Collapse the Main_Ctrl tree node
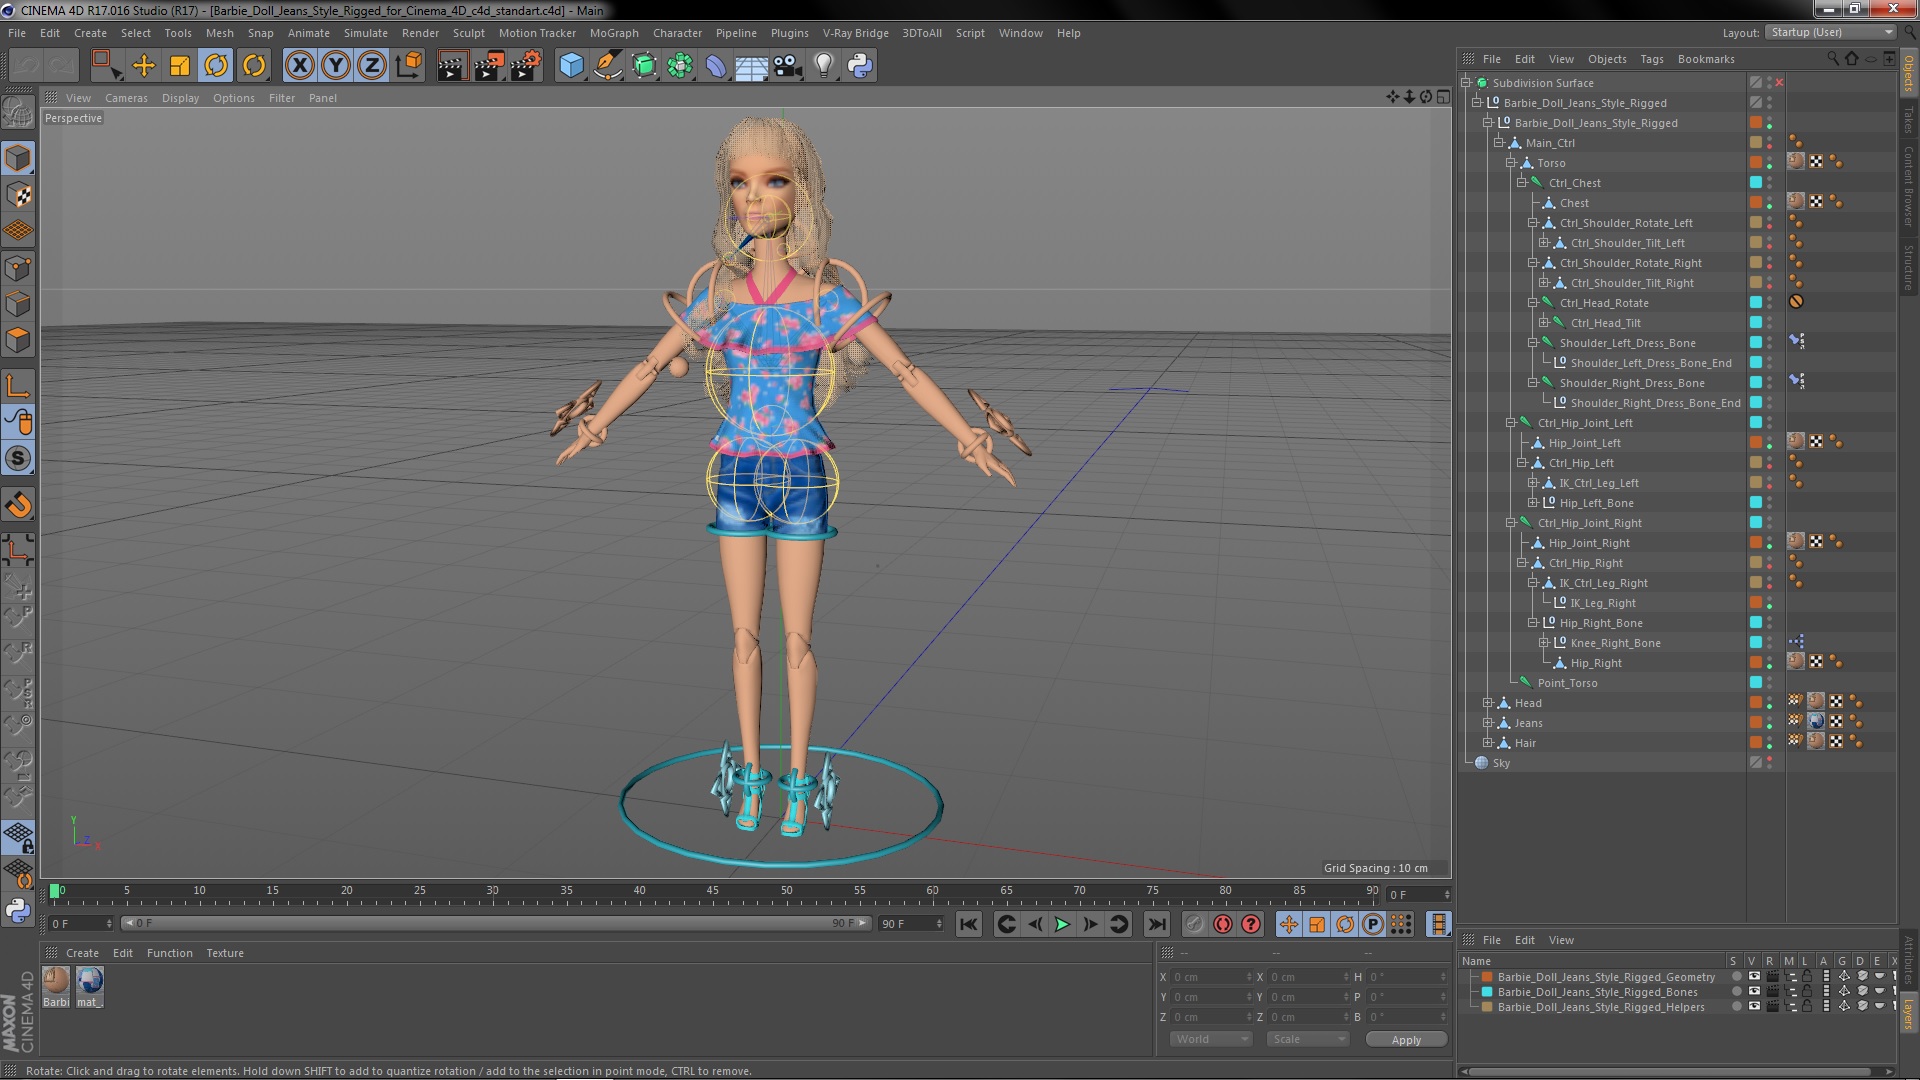 [x=1499, y=143]
